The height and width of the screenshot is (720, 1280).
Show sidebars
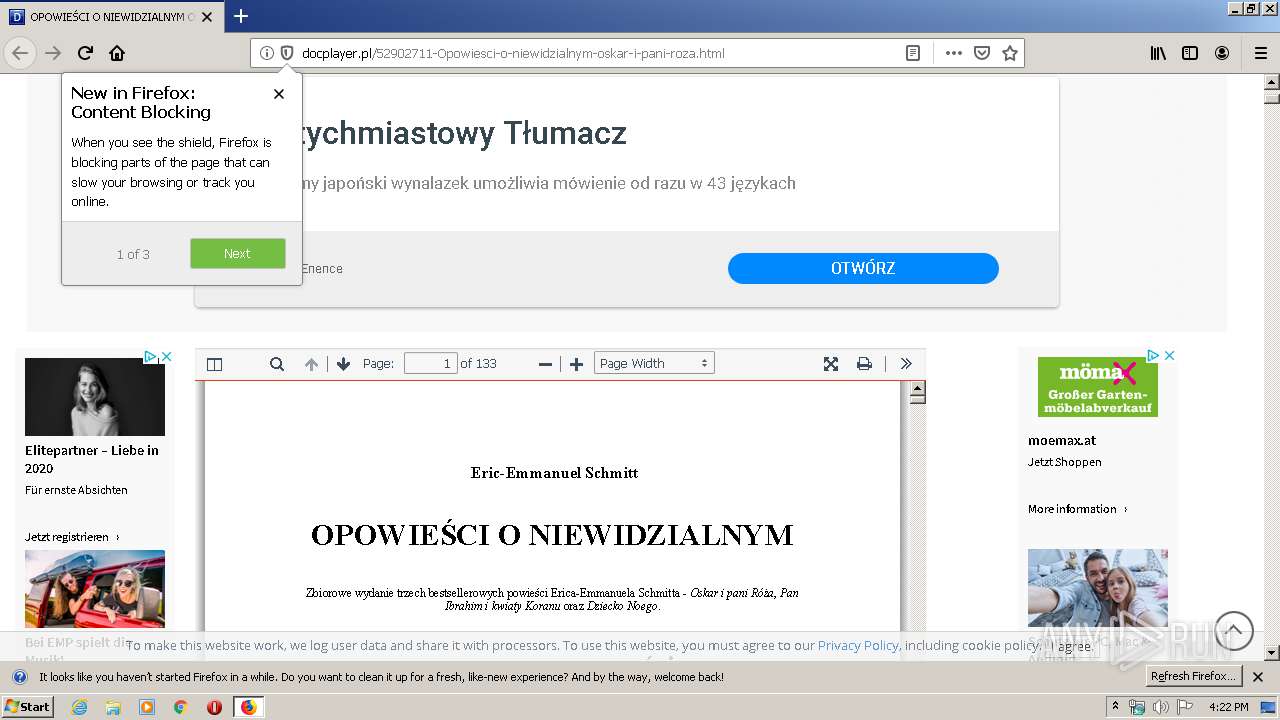(x=1190, y=53)
